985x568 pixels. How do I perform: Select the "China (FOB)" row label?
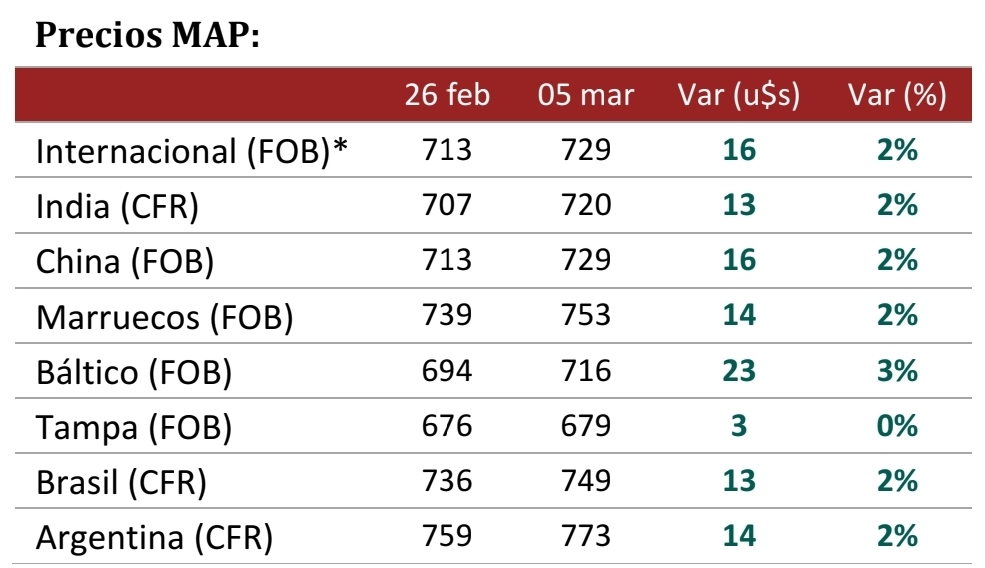point(125,262)
